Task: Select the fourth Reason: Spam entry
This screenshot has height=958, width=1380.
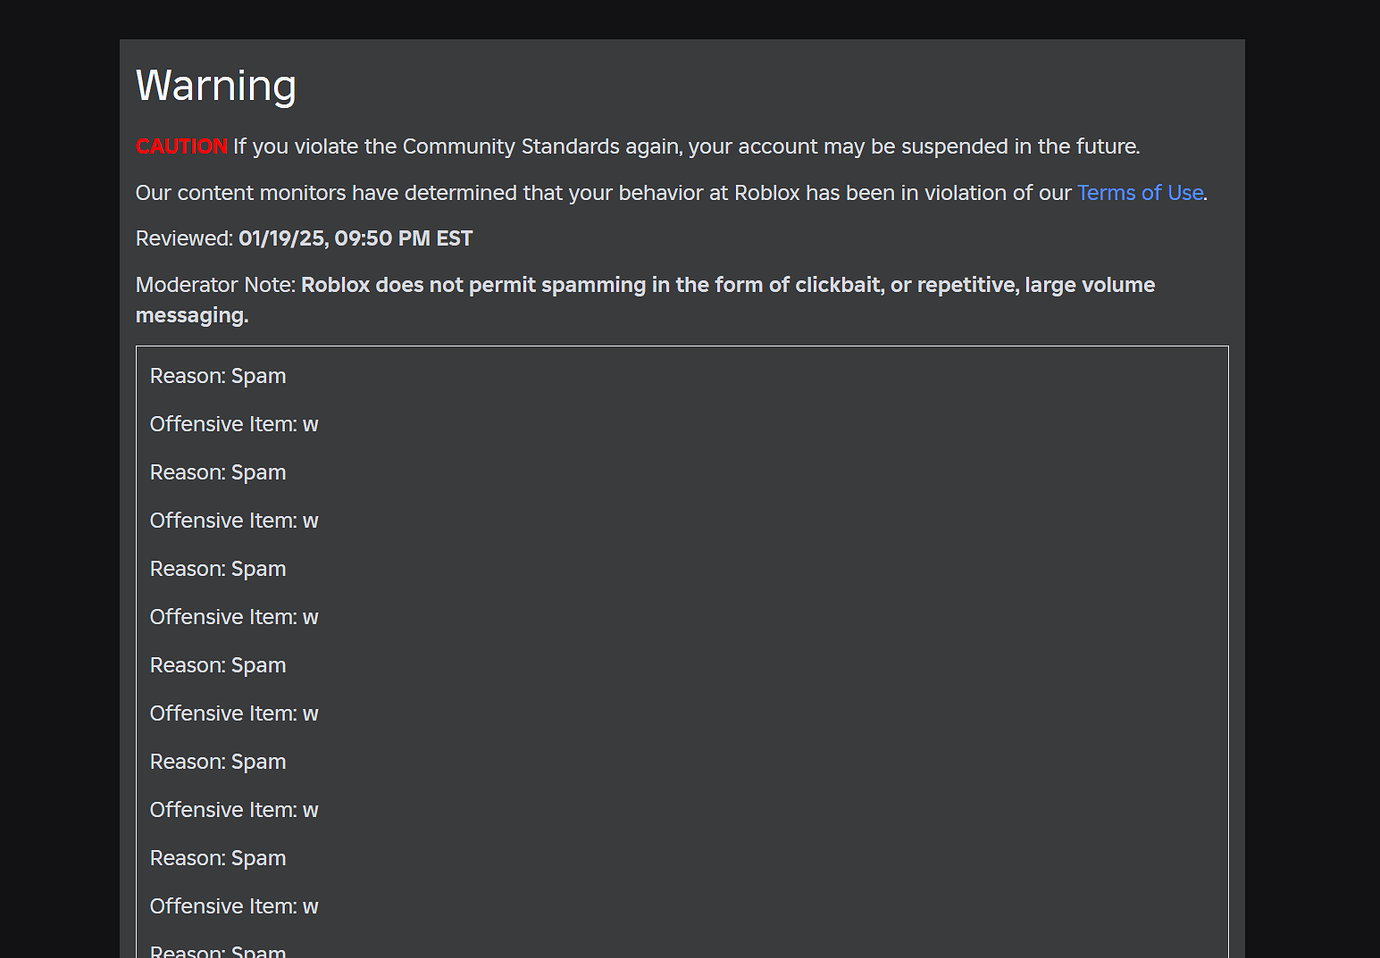Action: [x=218, y=665]
